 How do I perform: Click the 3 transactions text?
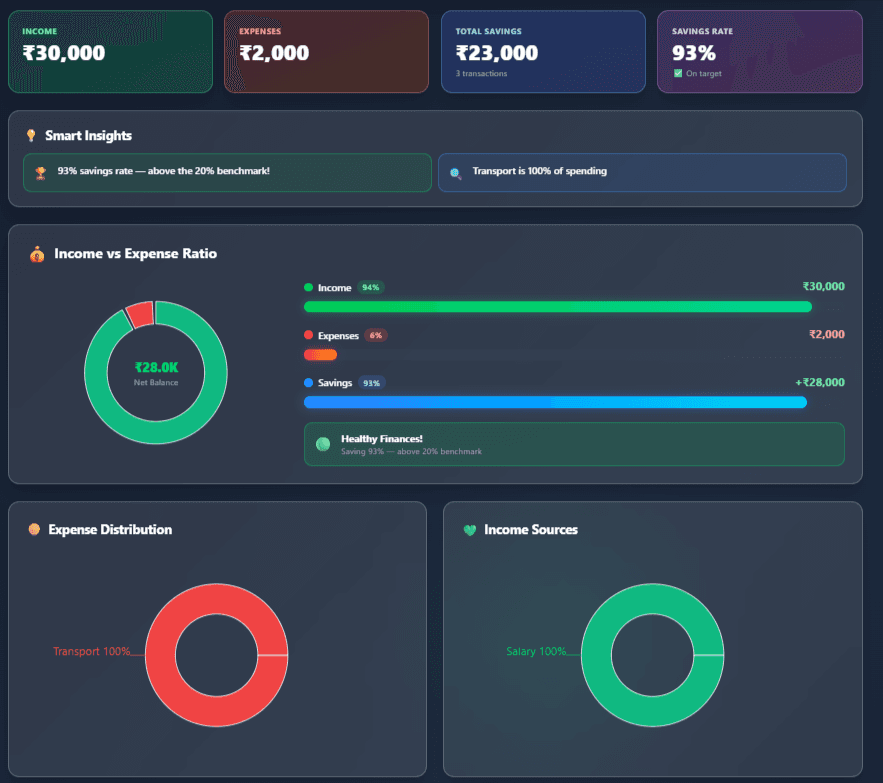tap(481, 73)
